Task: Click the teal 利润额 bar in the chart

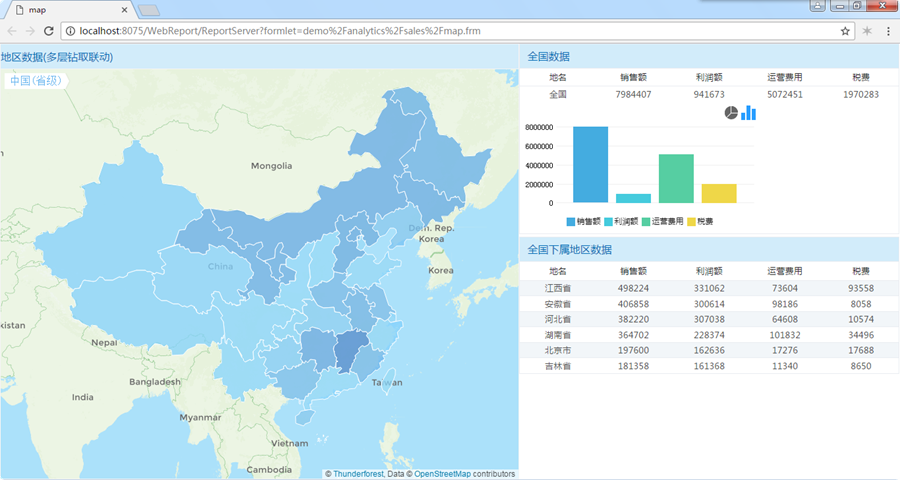Action: (x=633, y=198)
